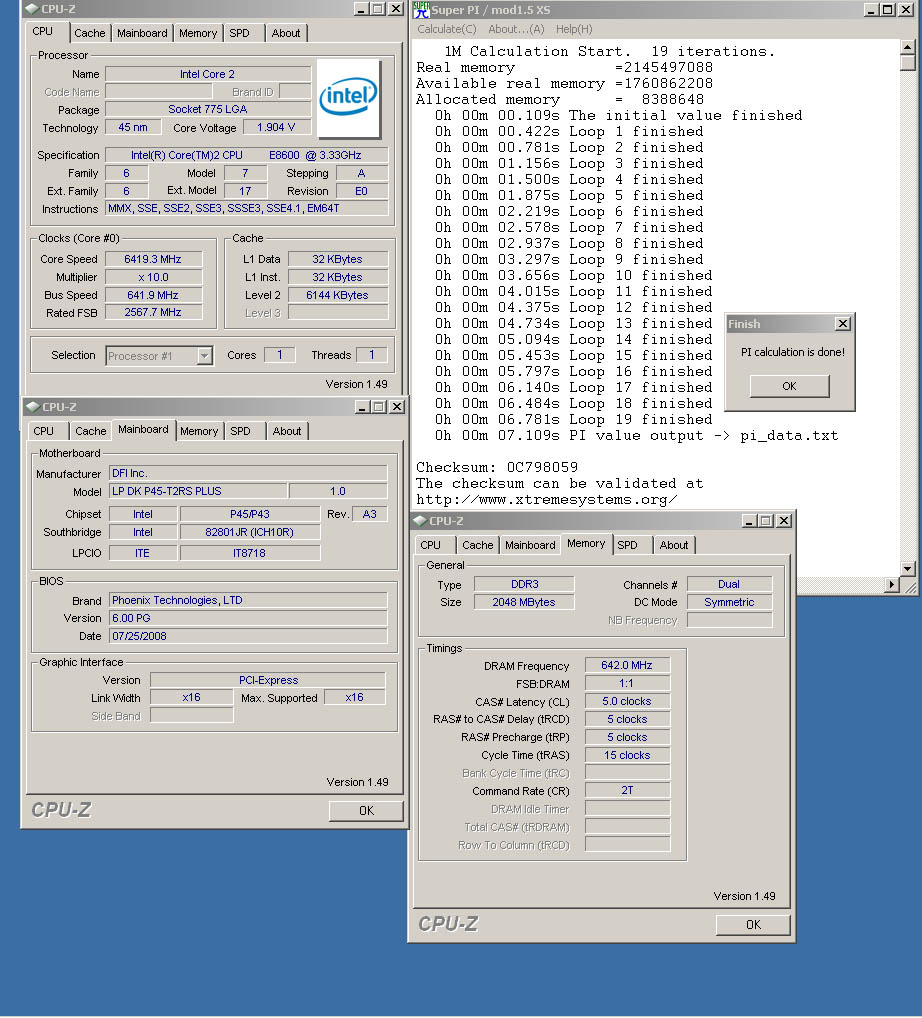Click the Multiplier value x 10.0
922x1018 pixels.
[x=153, y=277]
